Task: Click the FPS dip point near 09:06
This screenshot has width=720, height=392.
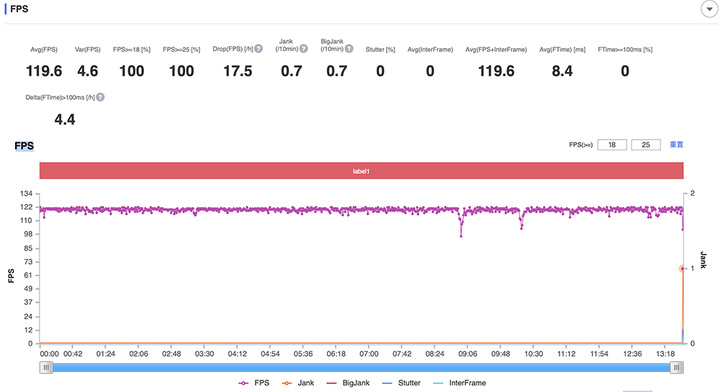Action: pos(461,236)
